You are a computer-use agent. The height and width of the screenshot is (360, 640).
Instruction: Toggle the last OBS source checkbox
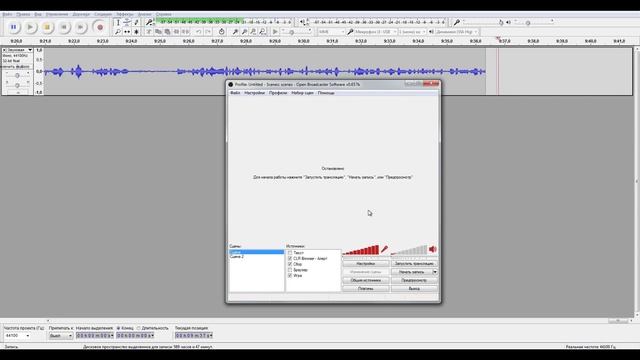click(x=290, y=276)
